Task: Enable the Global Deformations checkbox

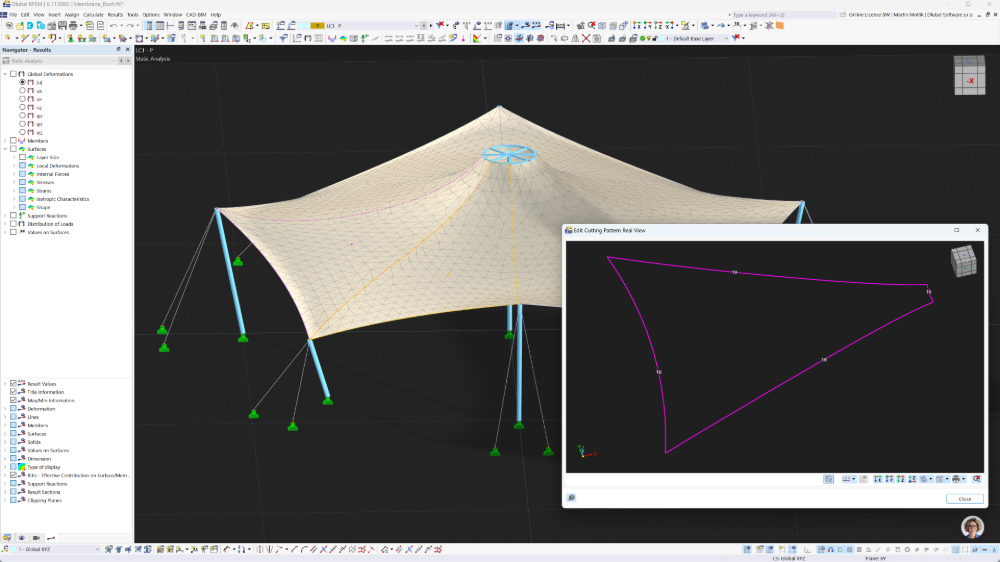Action: point(13,74)
